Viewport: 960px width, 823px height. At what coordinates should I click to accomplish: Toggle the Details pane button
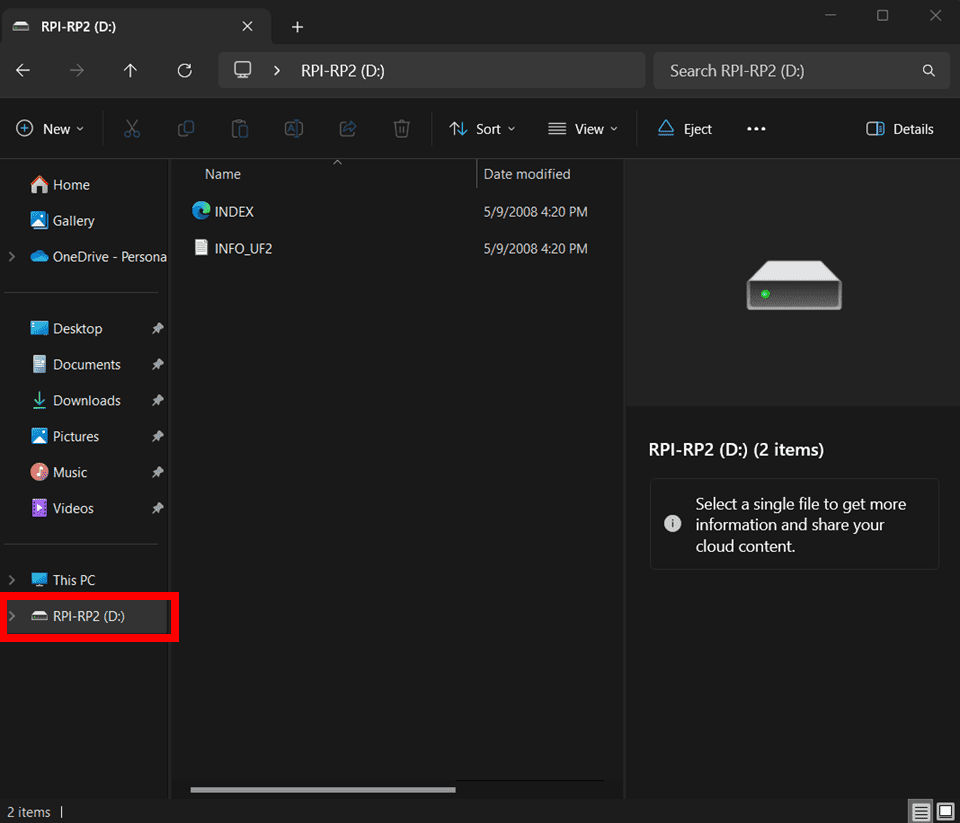[899, 129]
